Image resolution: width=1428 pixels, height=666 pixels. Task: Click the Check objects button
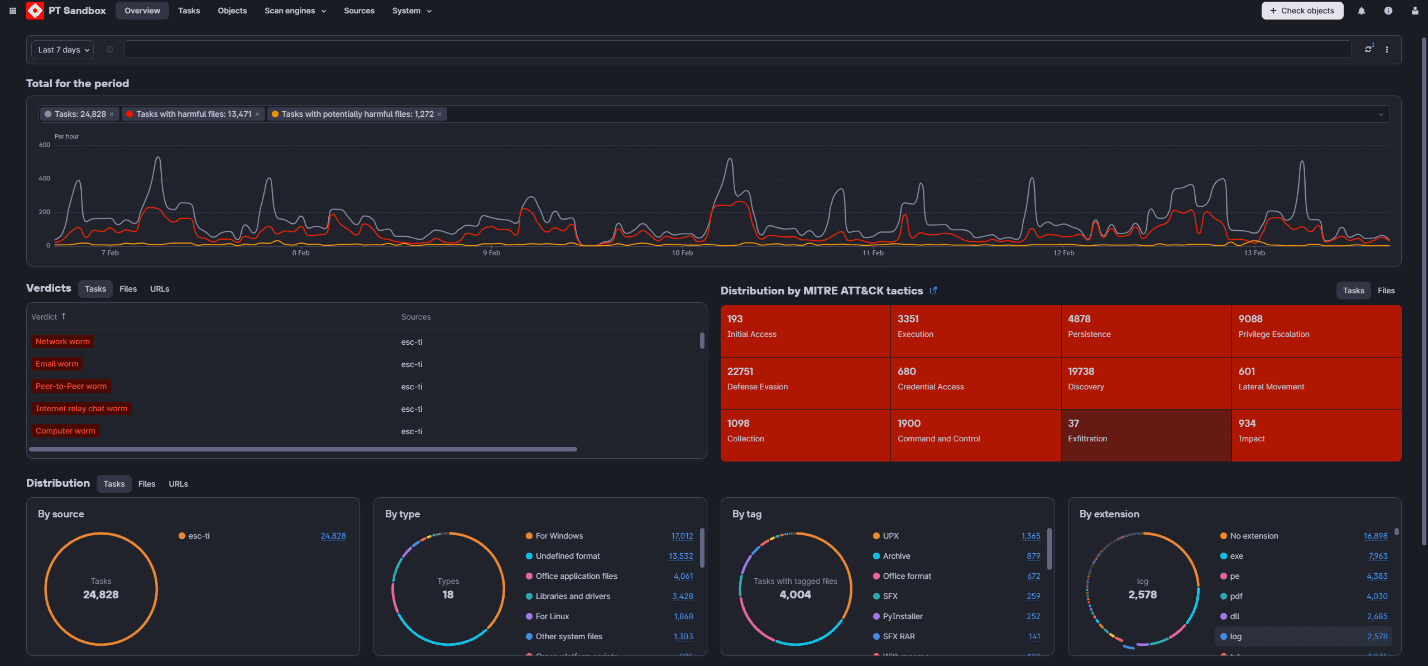point(1302,11)
